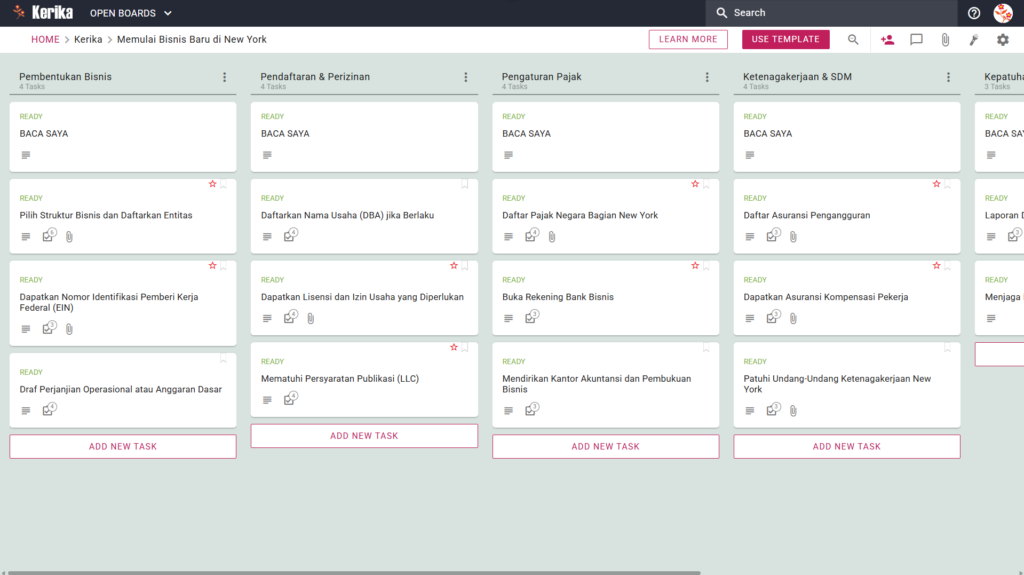Open the help question mark icon
1024x575 pixels.
[x=974, y=13]
